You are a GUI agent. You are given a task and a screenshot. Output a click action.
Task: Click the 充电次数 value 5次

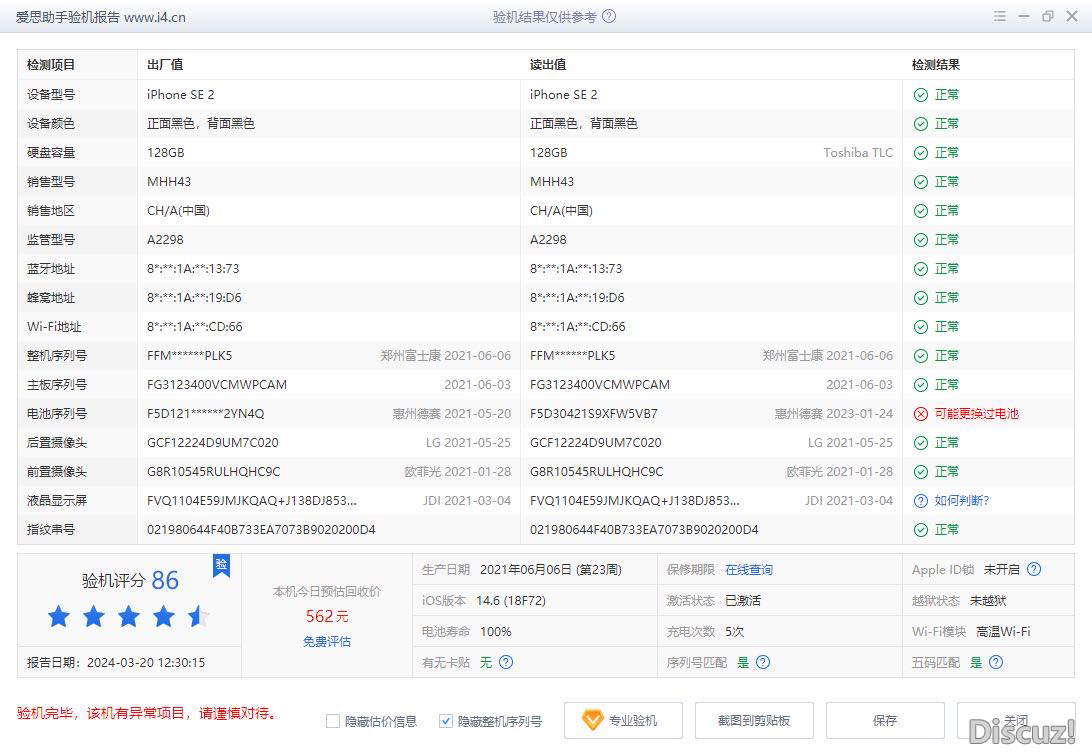[x=735, y=631]
